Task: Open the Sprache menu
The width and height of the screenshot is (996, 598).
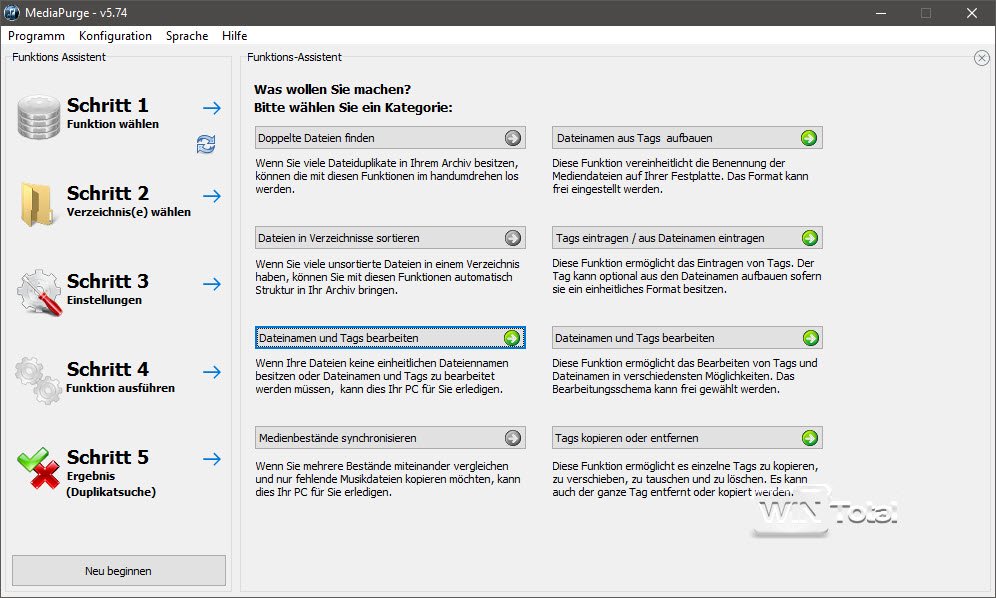Action: click(187, 36)
